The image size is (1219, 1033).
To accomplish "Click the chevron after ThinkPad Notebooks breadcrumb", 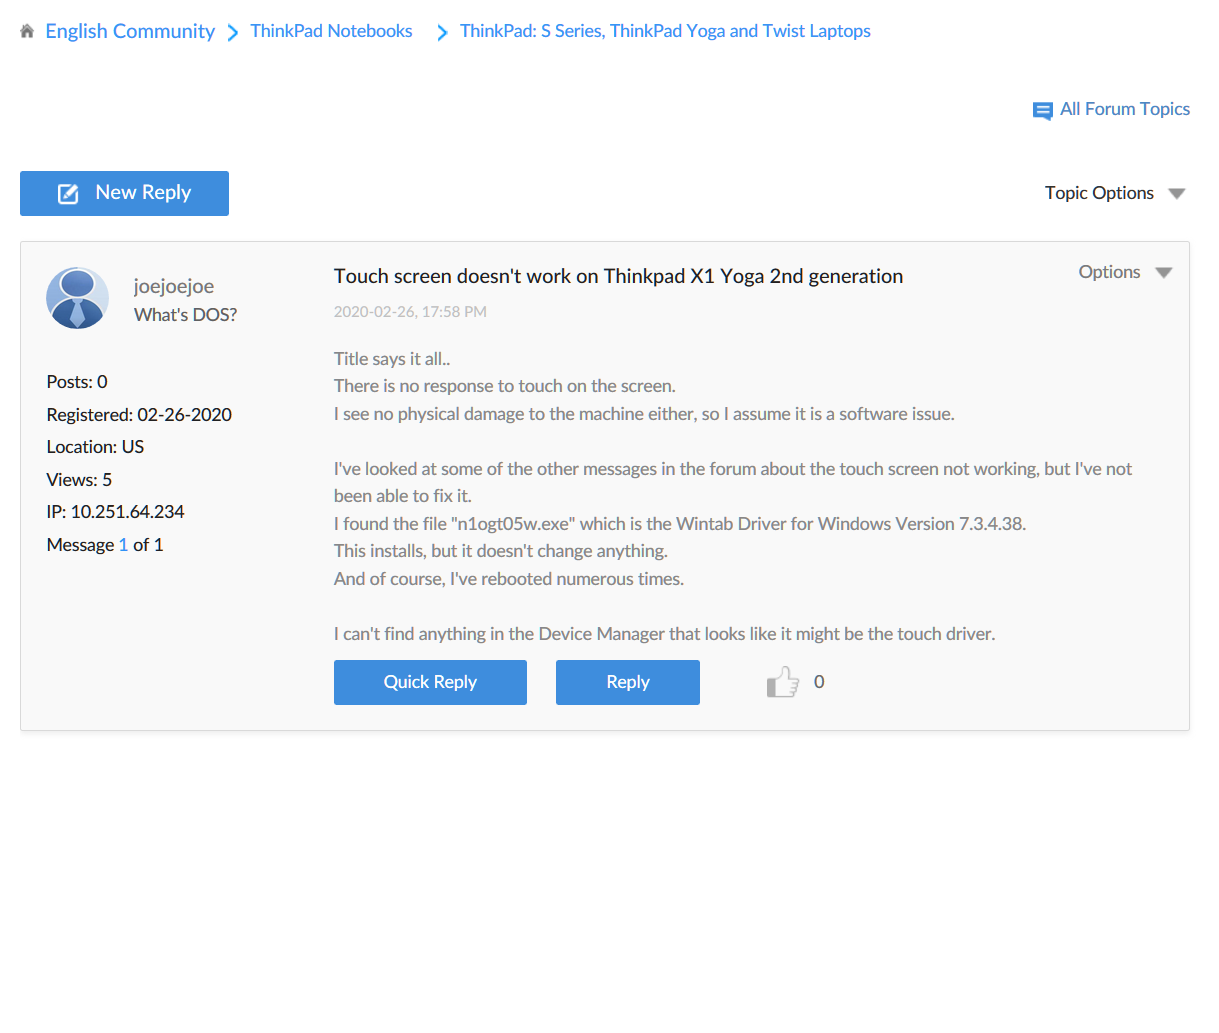I will coord(441,31).
